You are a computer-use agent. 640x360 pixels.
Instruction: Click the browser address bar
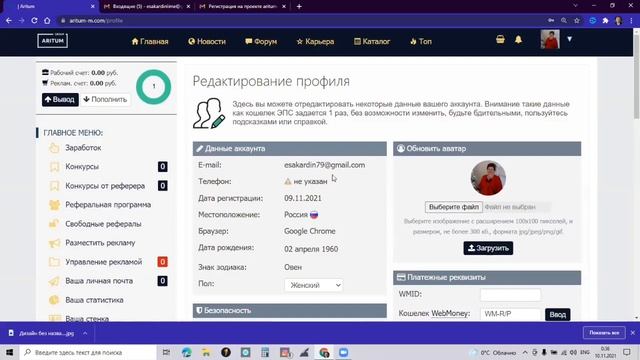(302, 20)
